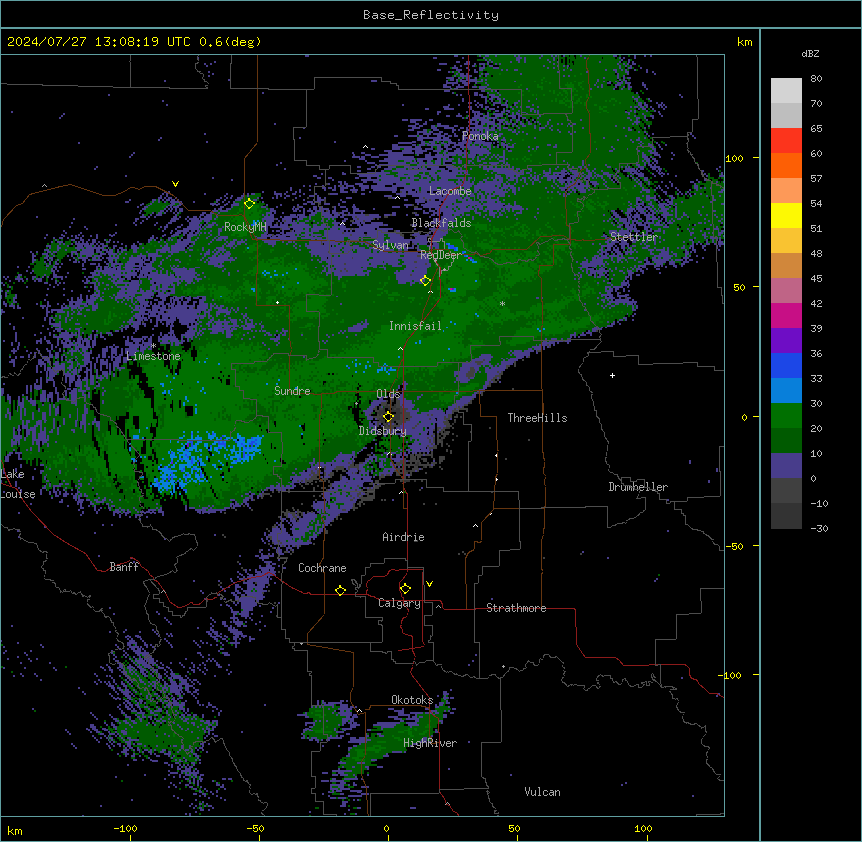Select the Lacombe city label

point(450,191)
